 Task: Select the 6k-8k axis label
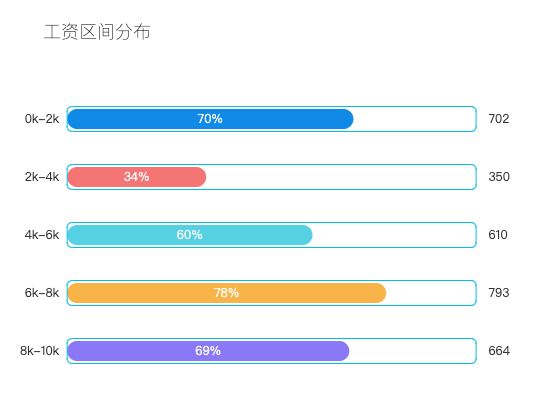pyautogui.click(x=42, y=292)
